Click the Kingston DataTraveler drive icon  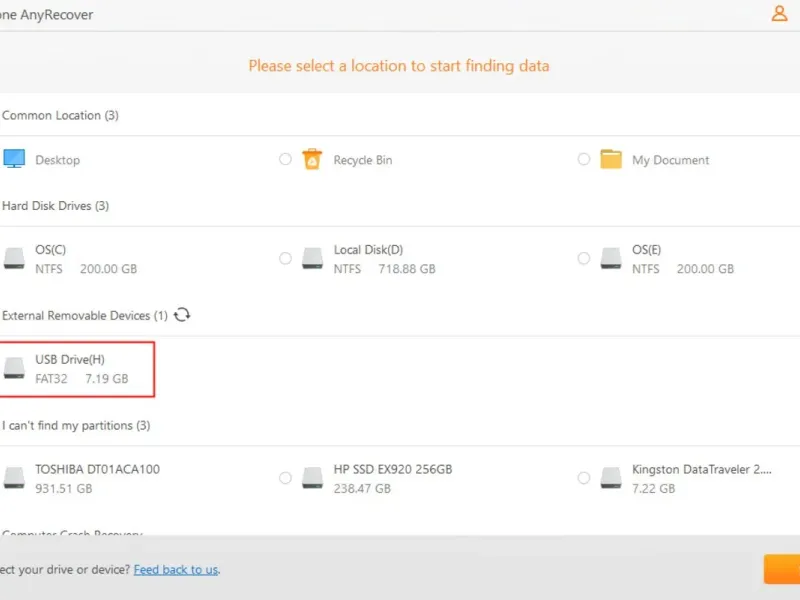pos(611,478)
